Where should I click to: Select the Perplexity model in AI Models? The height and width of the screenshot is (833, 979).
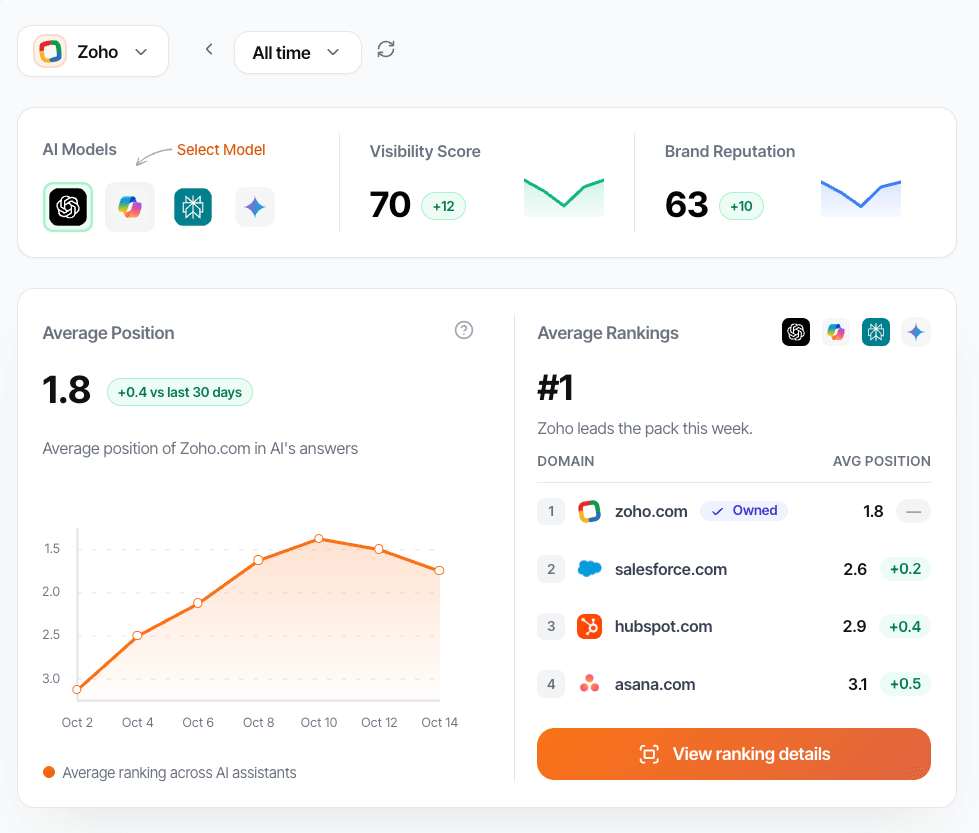pos(193,207)
